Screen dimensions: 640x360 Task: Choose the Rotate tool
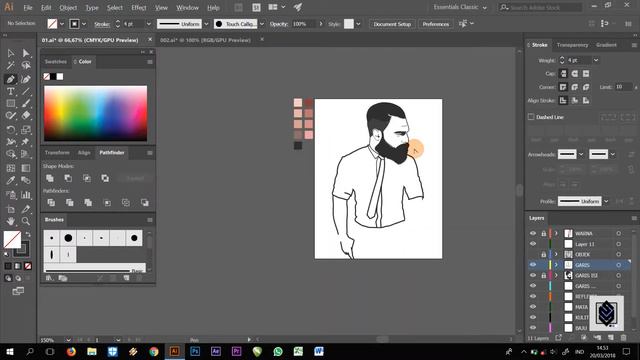click(x=11, y=130)
